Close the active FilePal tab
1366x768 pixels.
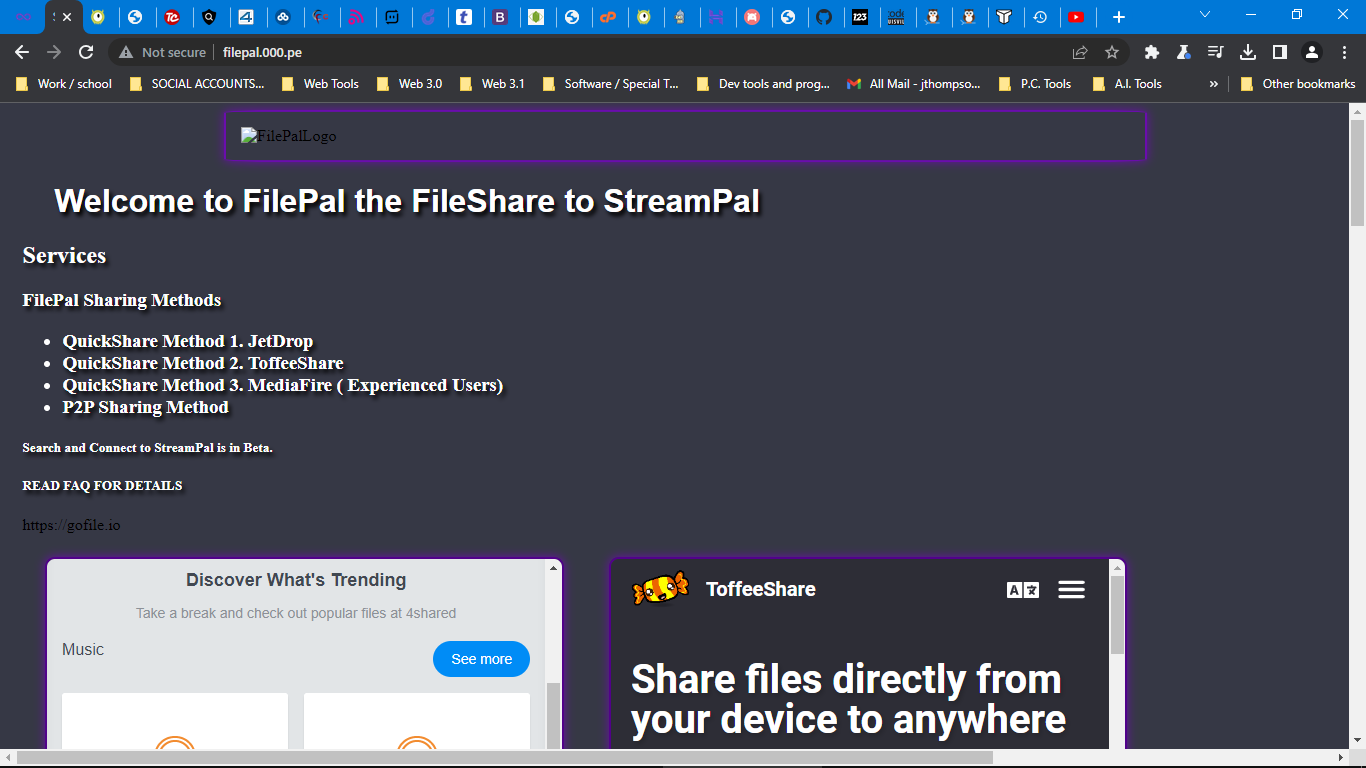(x=67, y=17)
